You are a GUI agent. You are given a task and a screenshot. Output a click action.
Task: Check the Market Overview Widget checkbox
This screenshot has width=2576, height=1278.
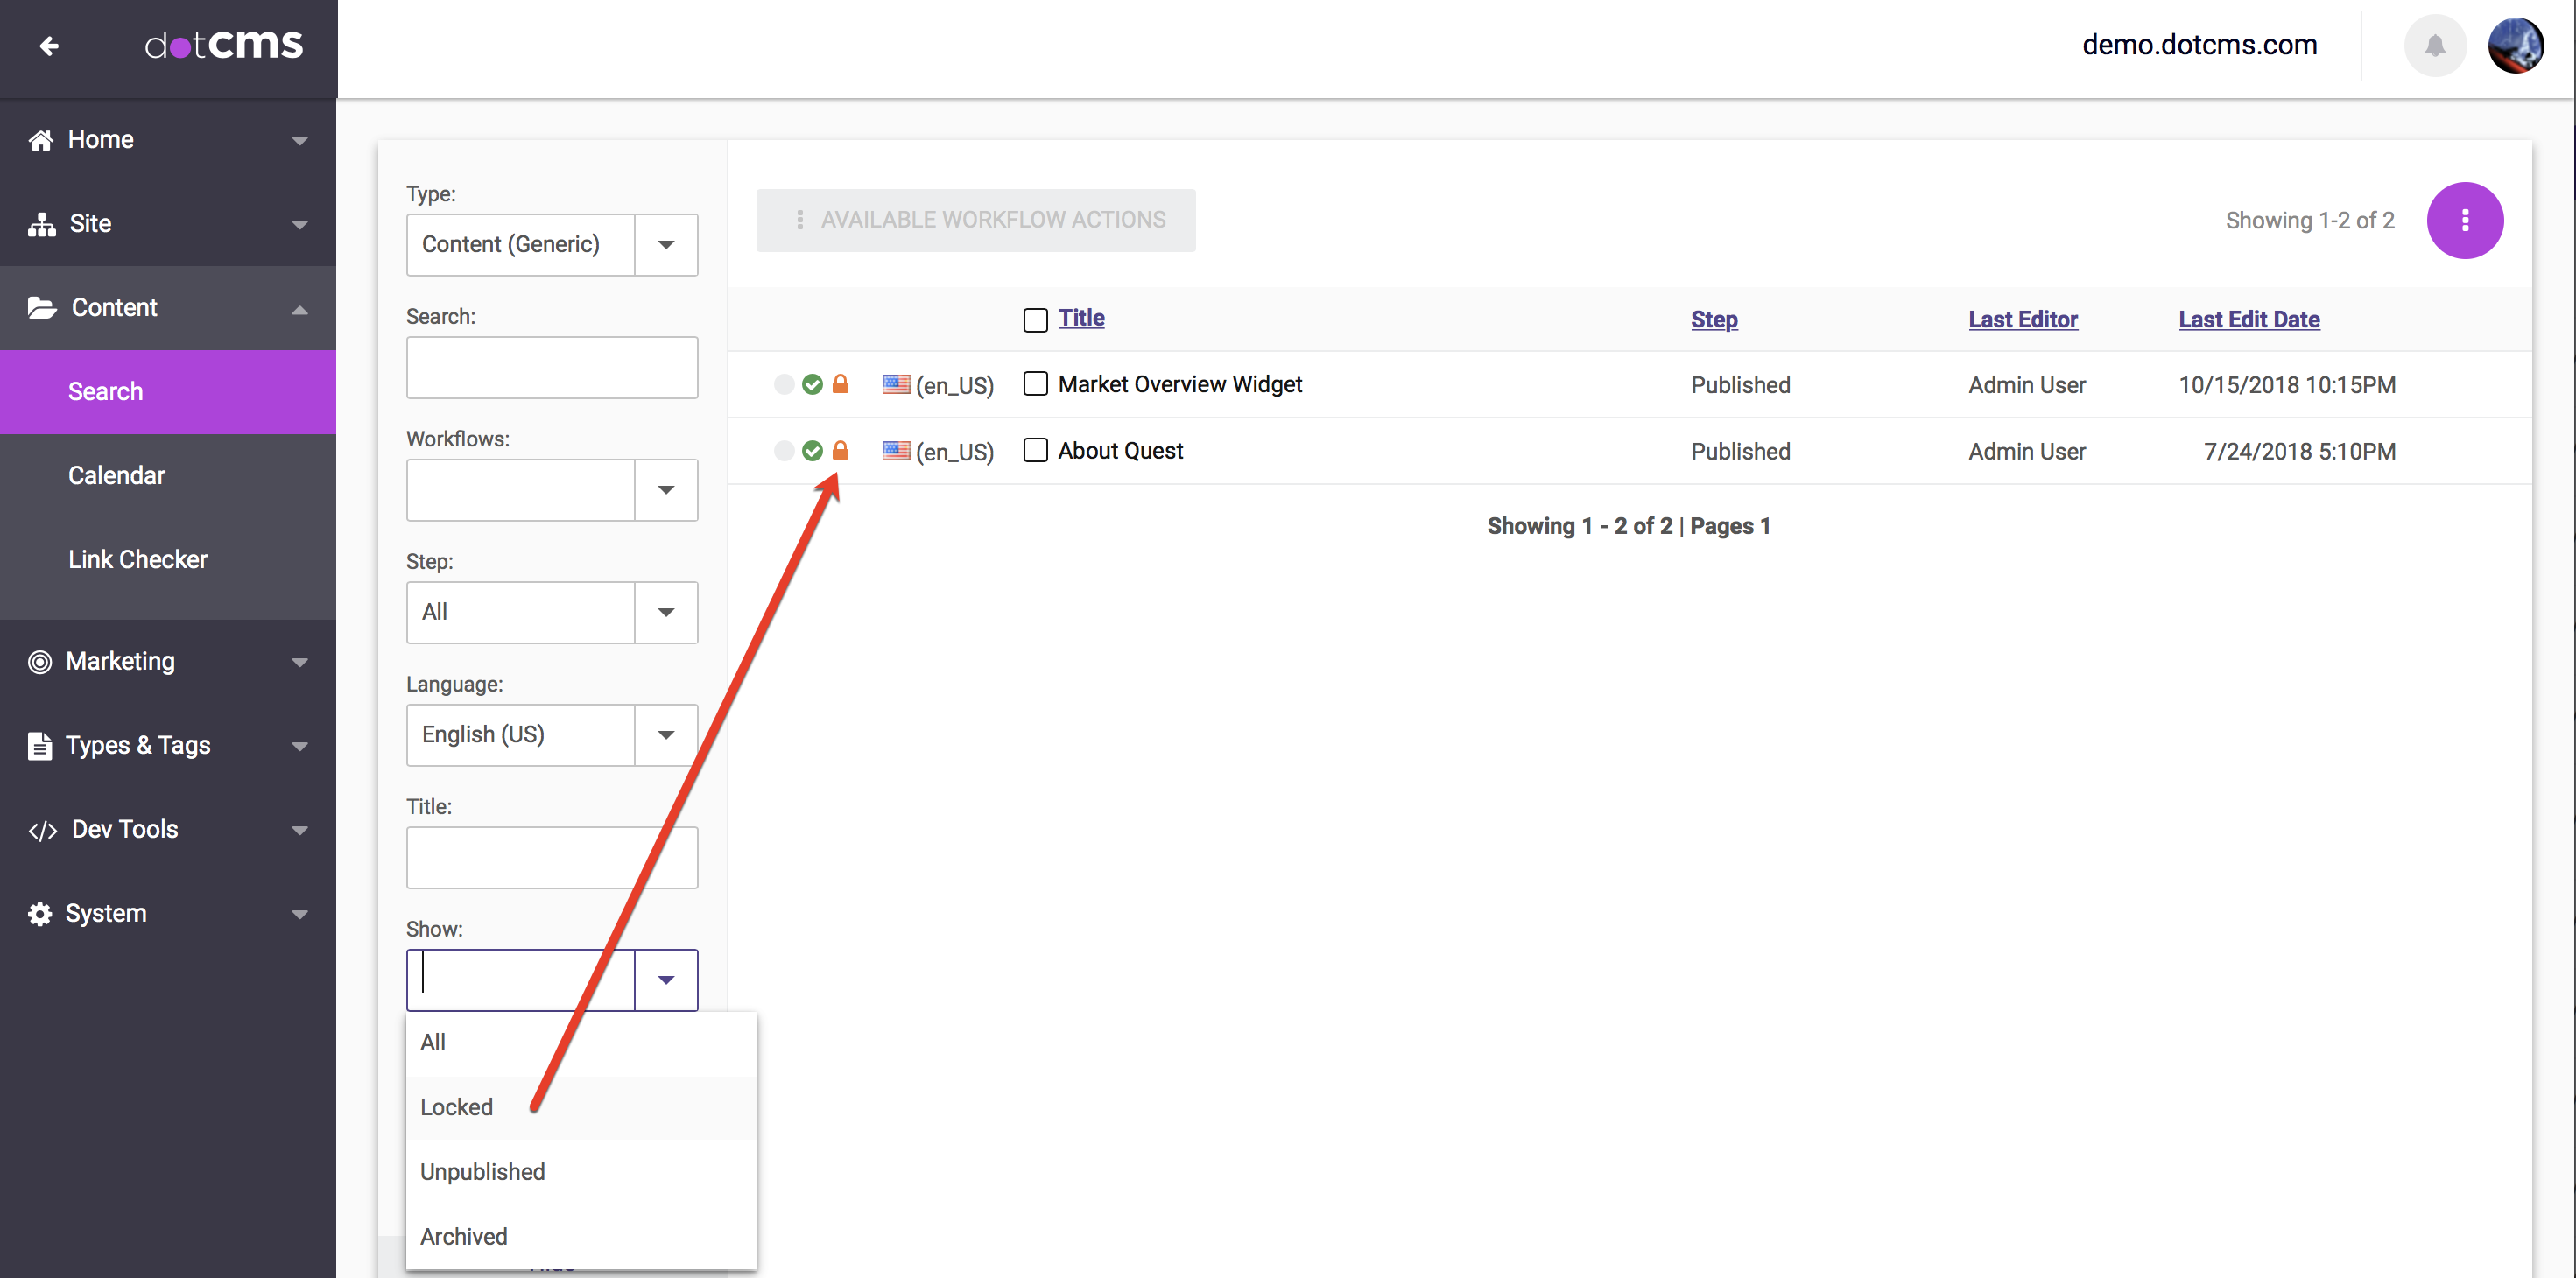[1035, 384]
